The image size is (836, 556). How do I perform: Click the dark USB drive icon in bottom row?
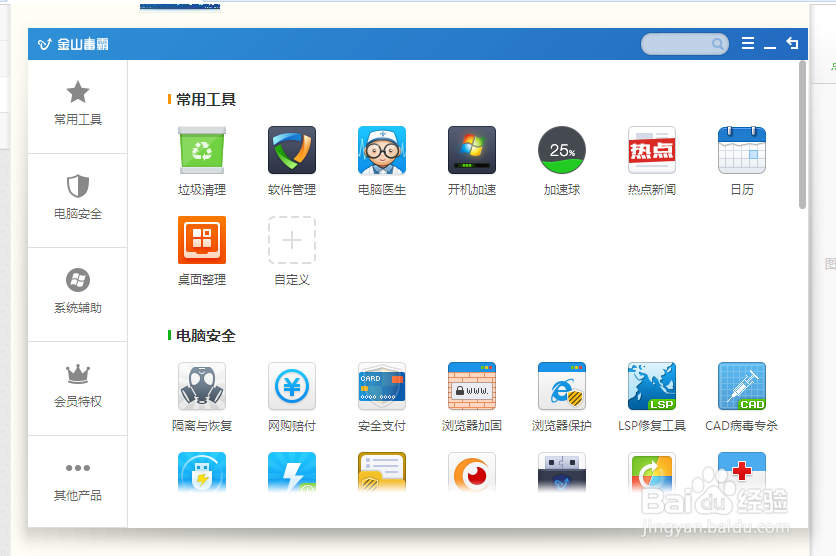click(562, 472)
